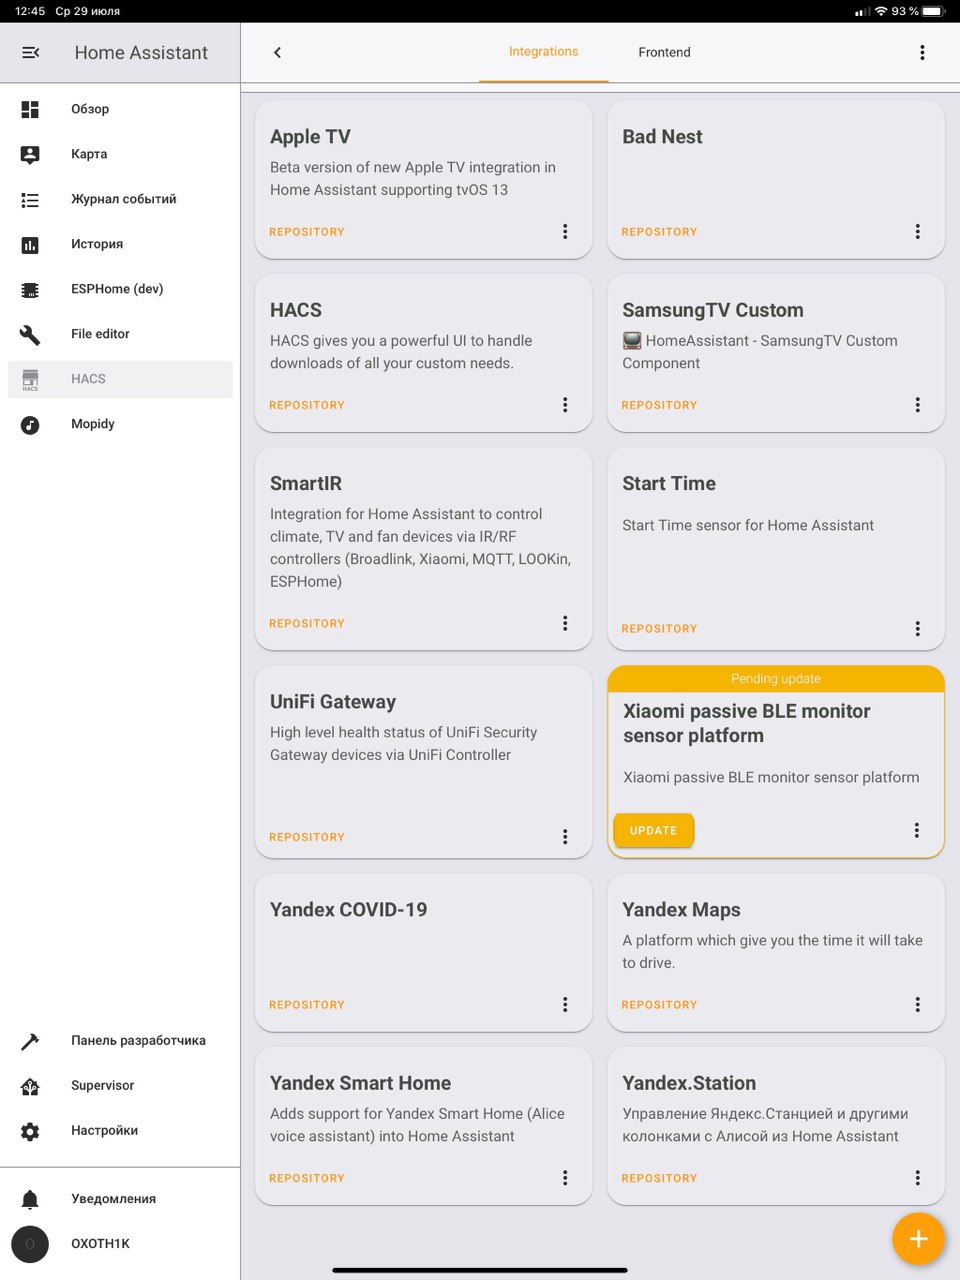Screen dimensions: 960x1280
Task: Open UniFi Gateway repository link
Action: [x=307, y=837]
